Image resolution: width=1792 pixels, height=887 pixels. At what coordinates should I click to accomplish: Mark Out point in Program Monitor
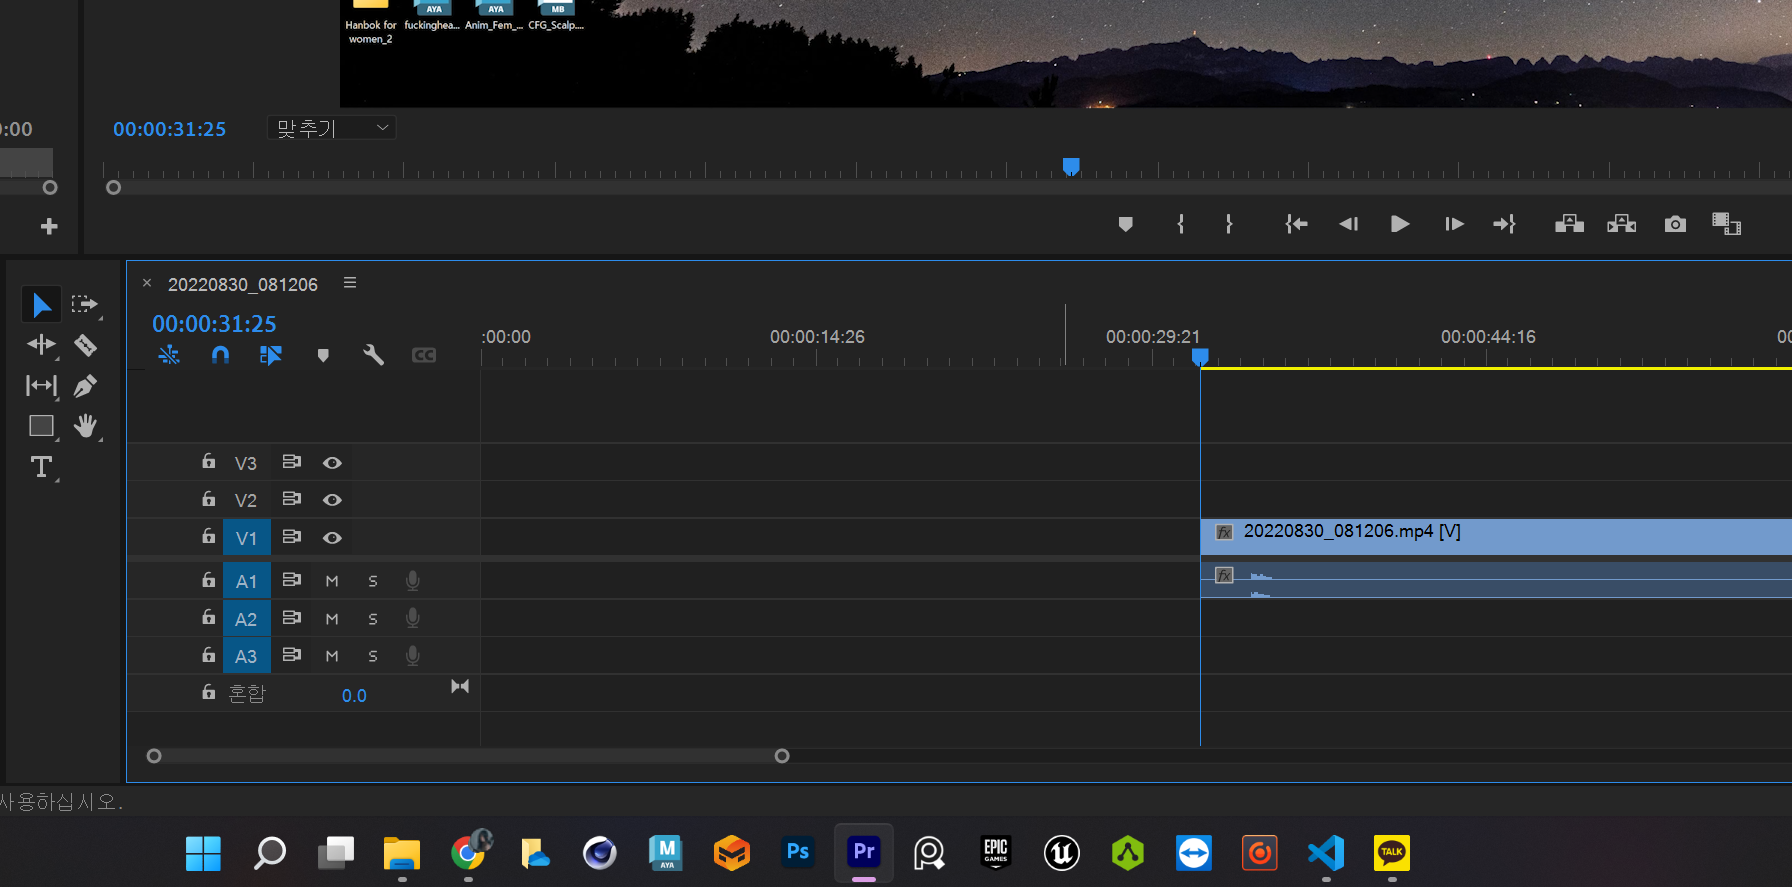pyautogui.click(x=1229, y=224)
